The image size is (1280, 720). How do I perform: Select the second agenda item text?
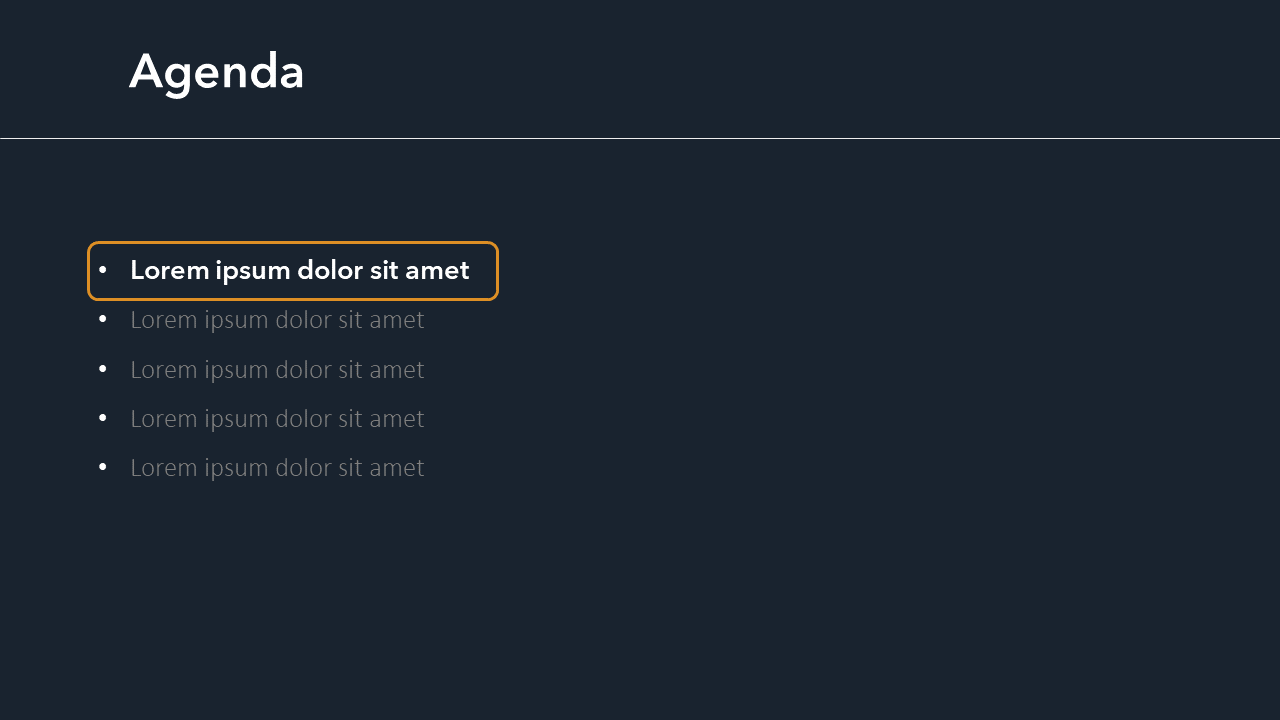pos(277,320)
